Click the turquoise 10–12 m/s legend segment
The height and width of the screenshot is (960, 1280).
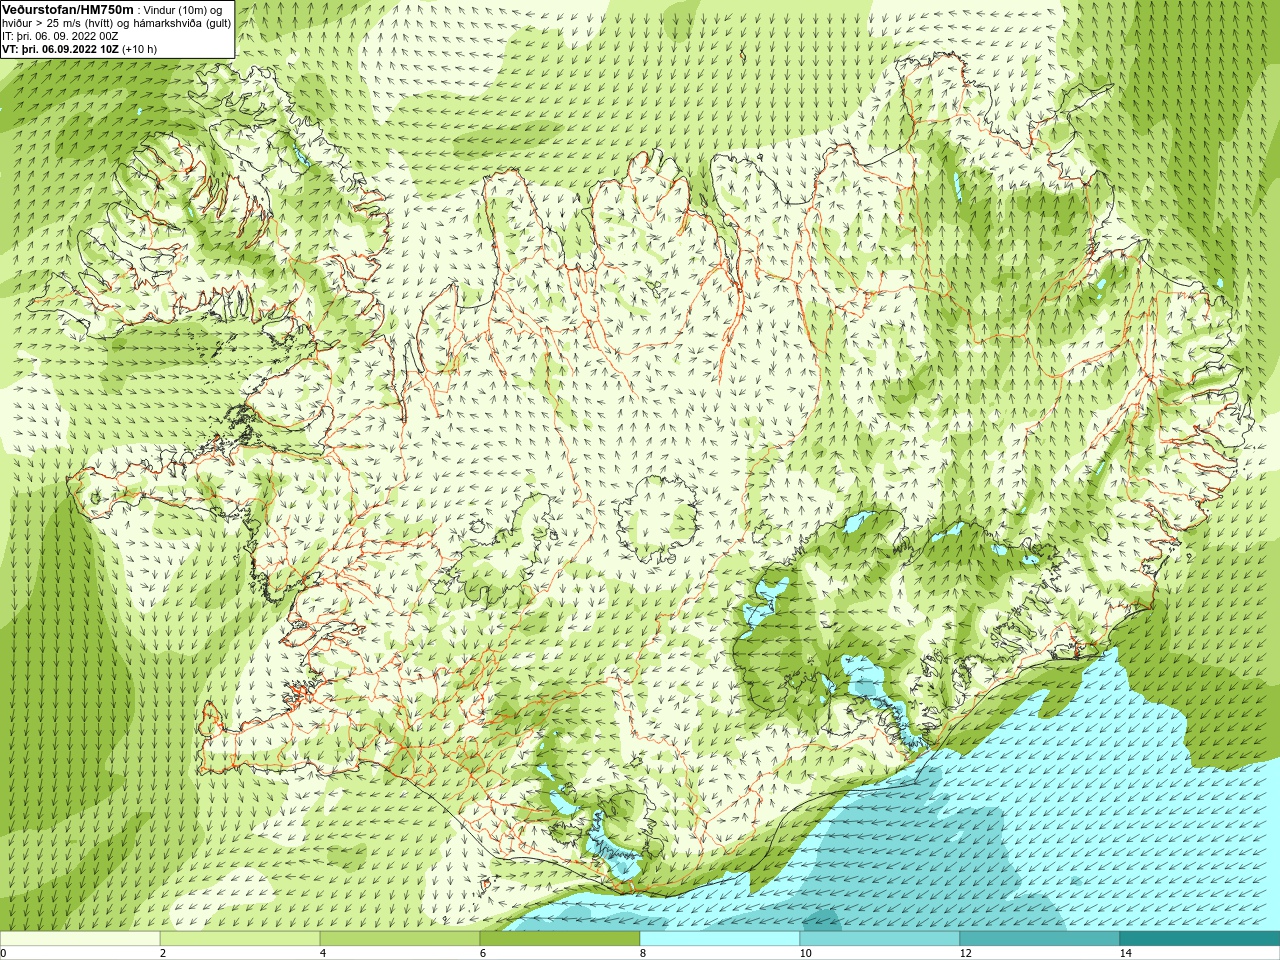pos(880,939)
